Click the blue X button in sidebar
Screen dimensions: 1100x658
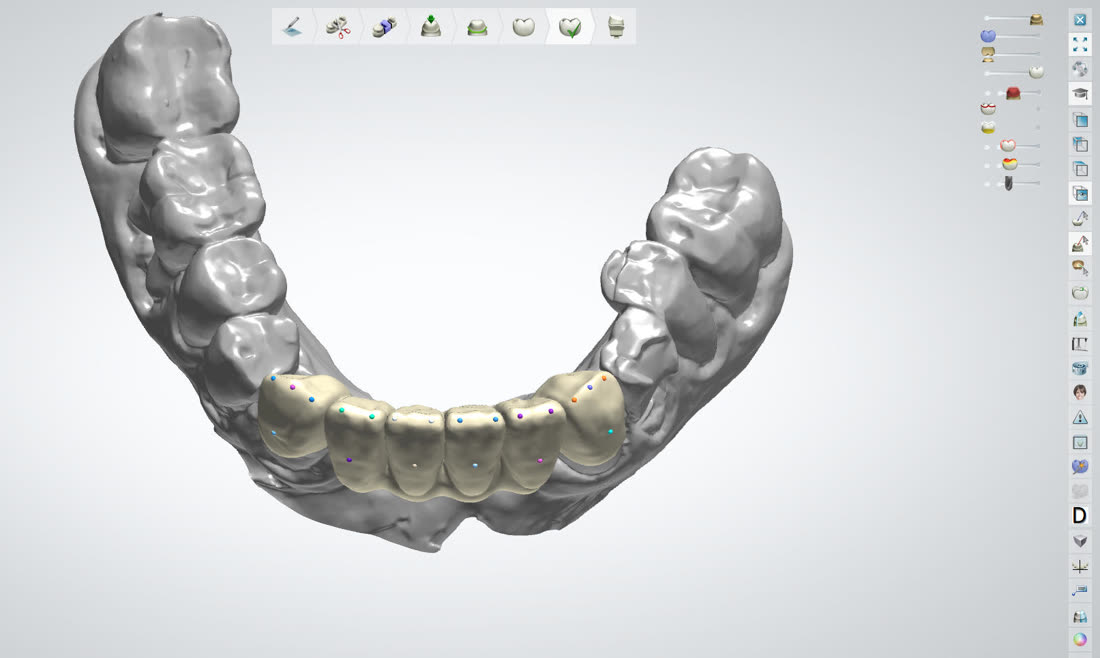[x=1080, y=20]
